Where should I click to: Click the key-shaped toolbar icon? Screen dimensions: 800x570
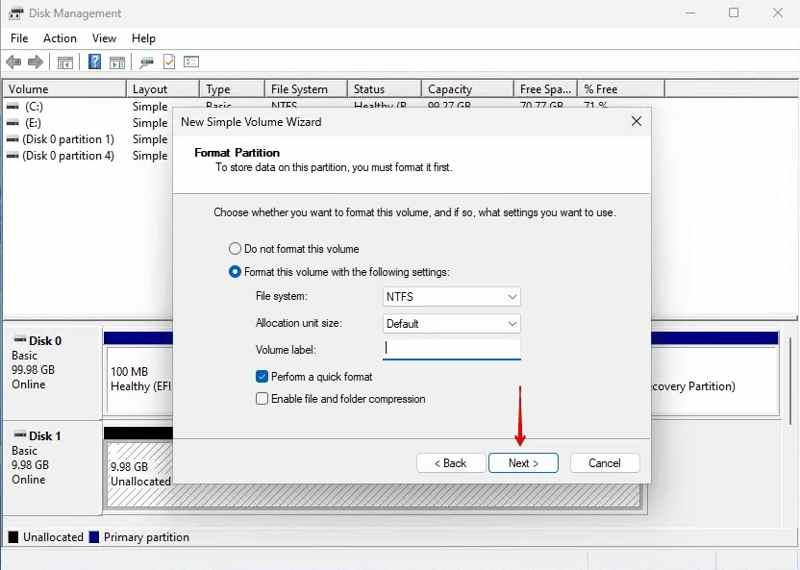[146, 62]
